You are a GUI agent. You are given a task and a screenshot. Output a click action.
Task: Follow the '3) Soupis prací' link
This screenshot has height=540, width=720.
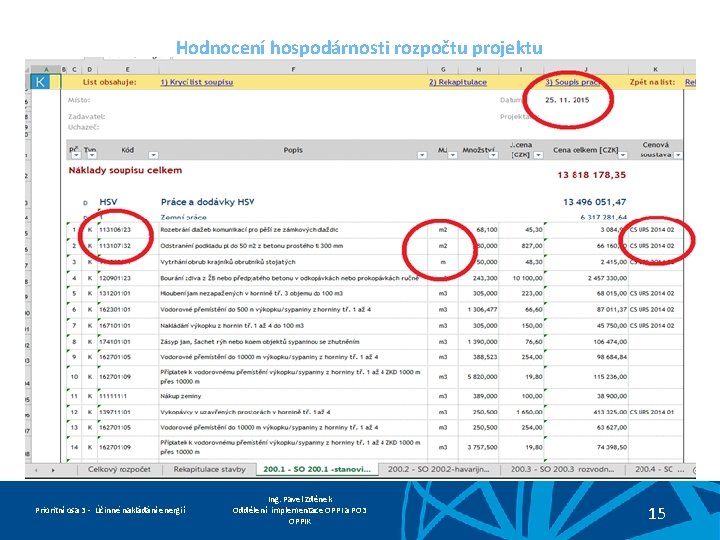click(x=573, y=82)
